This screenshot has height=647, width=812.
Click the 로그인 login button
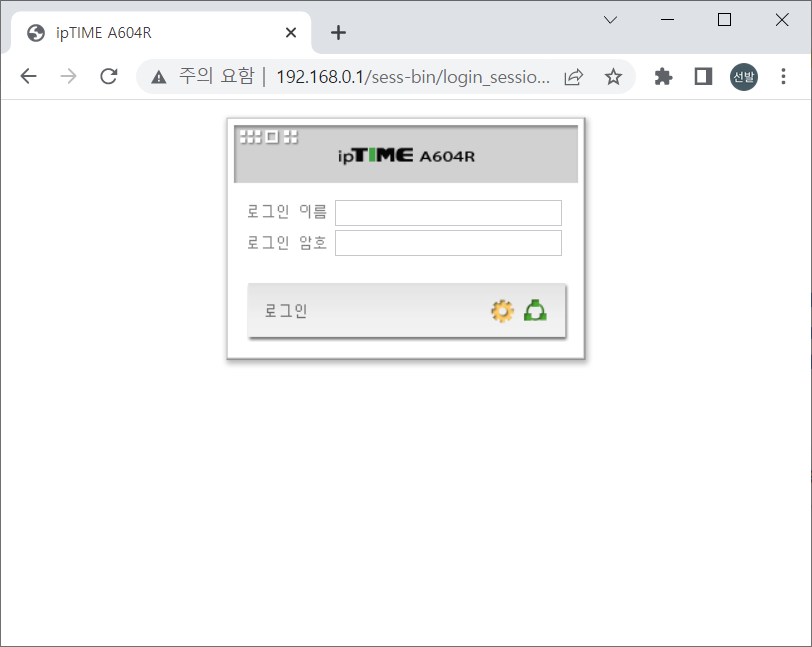tap(407, 310)
